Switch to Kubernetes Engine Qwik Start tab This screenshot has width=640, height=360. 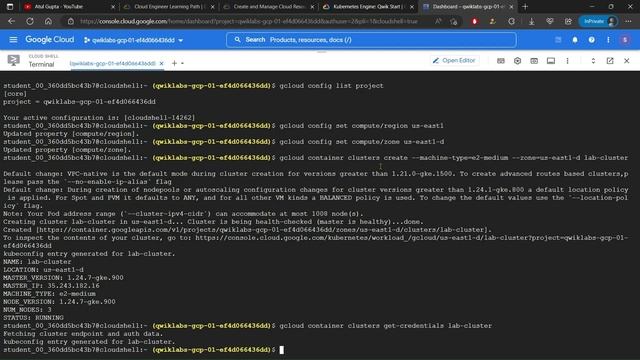point(368,7)
